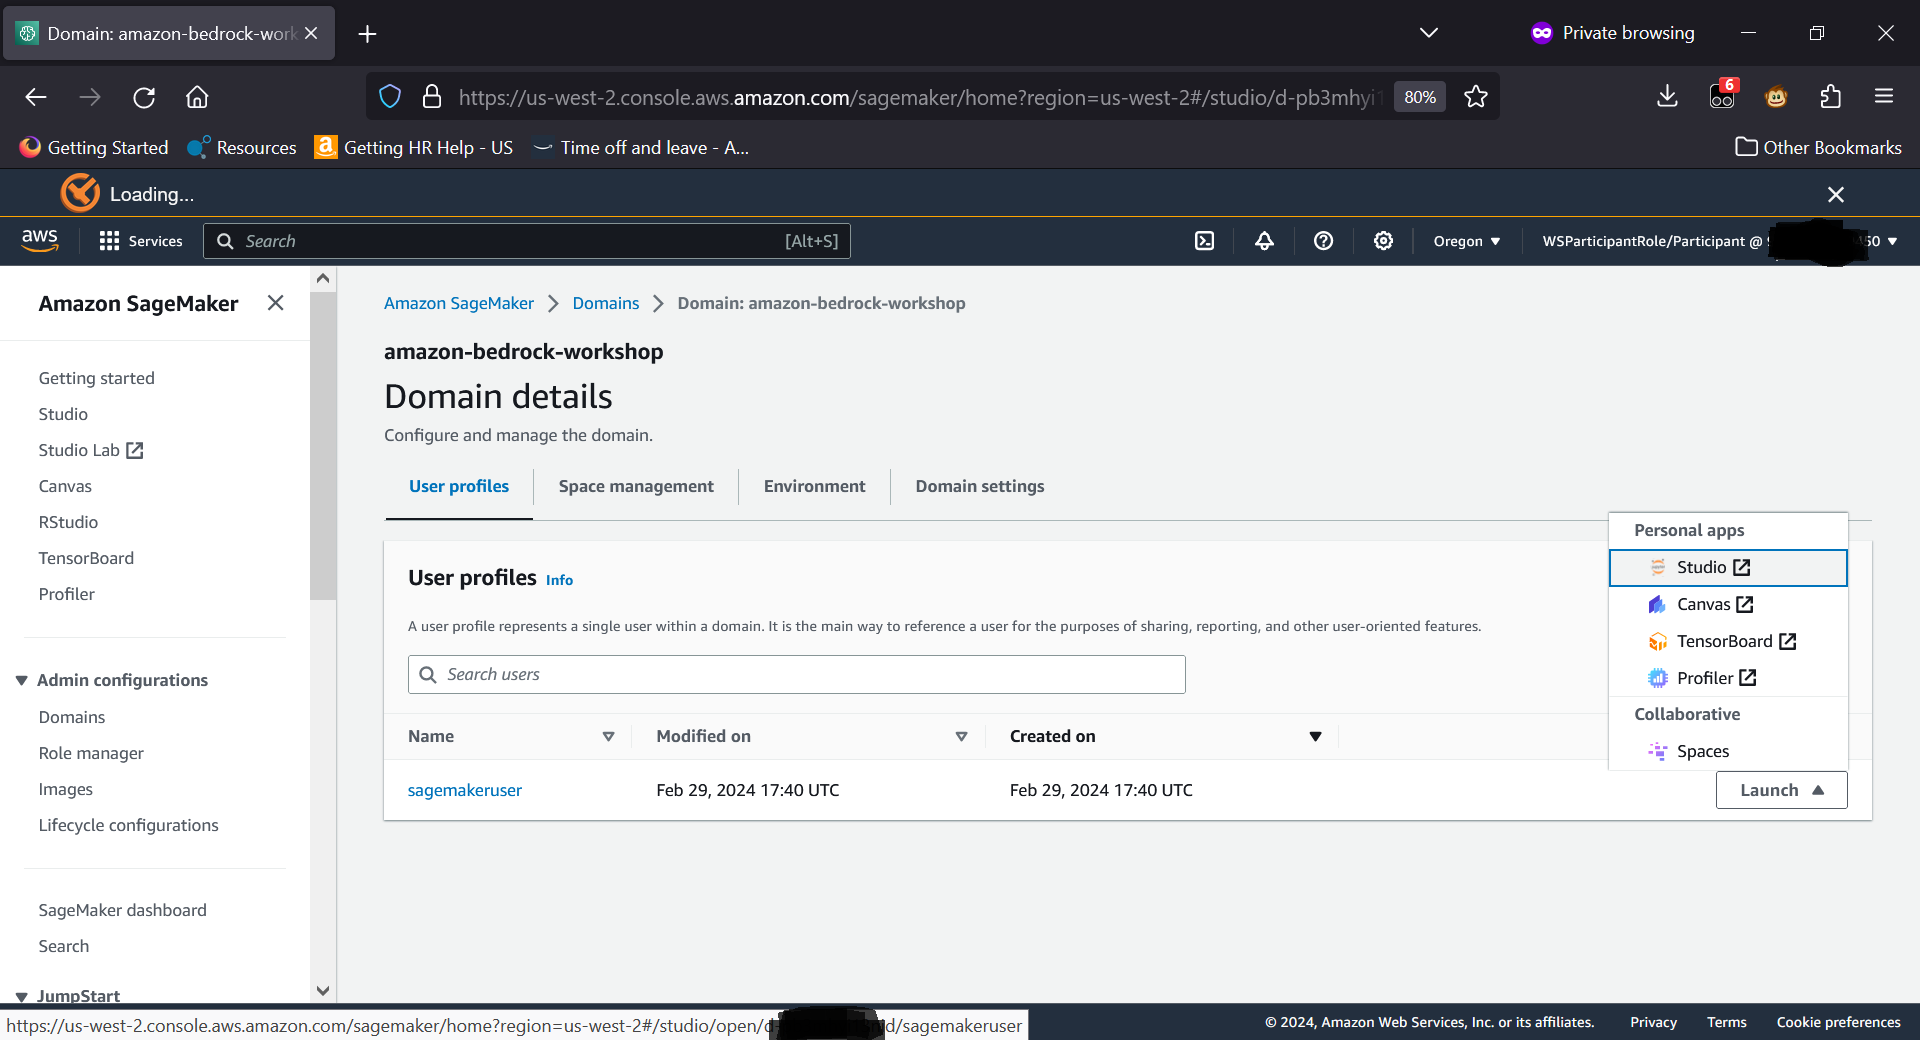The height and width of the screenshot is (1040, 1920).
Task: Focus the AWS console Search box
Action: coord(527,241)
